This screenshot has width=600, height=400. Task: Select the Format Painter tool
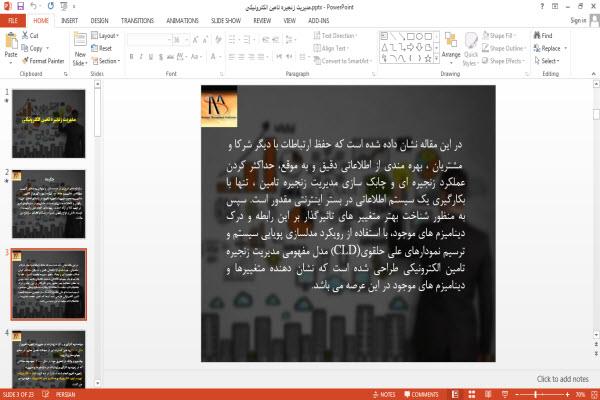pos(43,61)
